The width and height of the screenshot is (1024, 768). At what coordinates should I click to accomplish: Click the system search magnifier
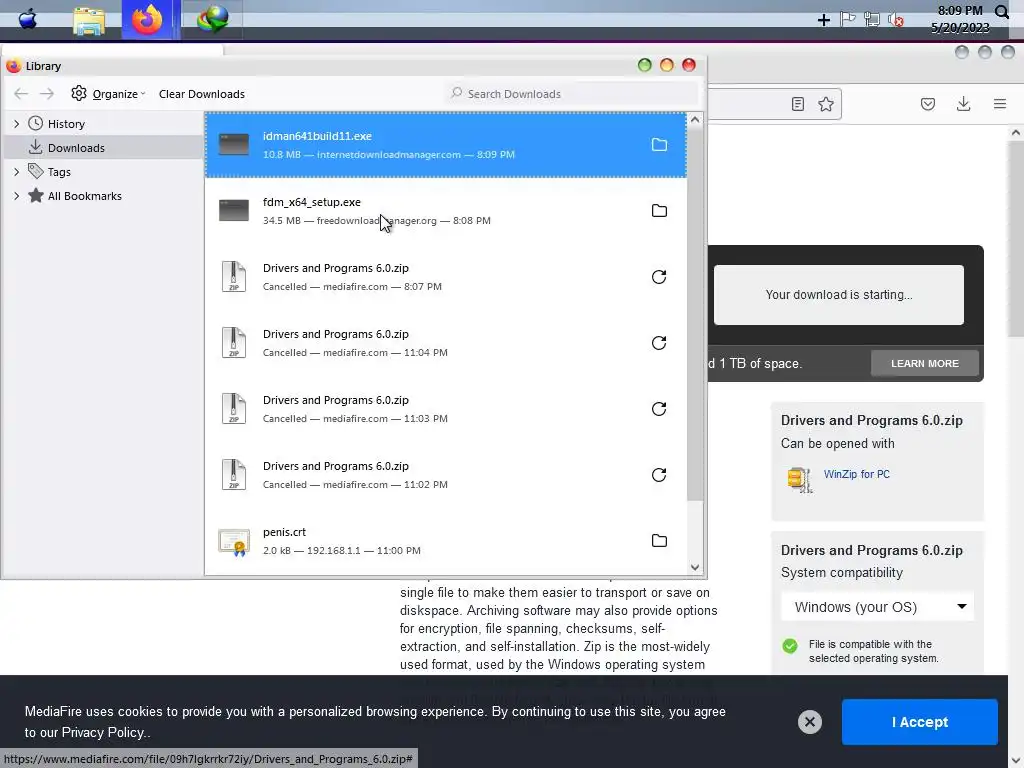1002,12
